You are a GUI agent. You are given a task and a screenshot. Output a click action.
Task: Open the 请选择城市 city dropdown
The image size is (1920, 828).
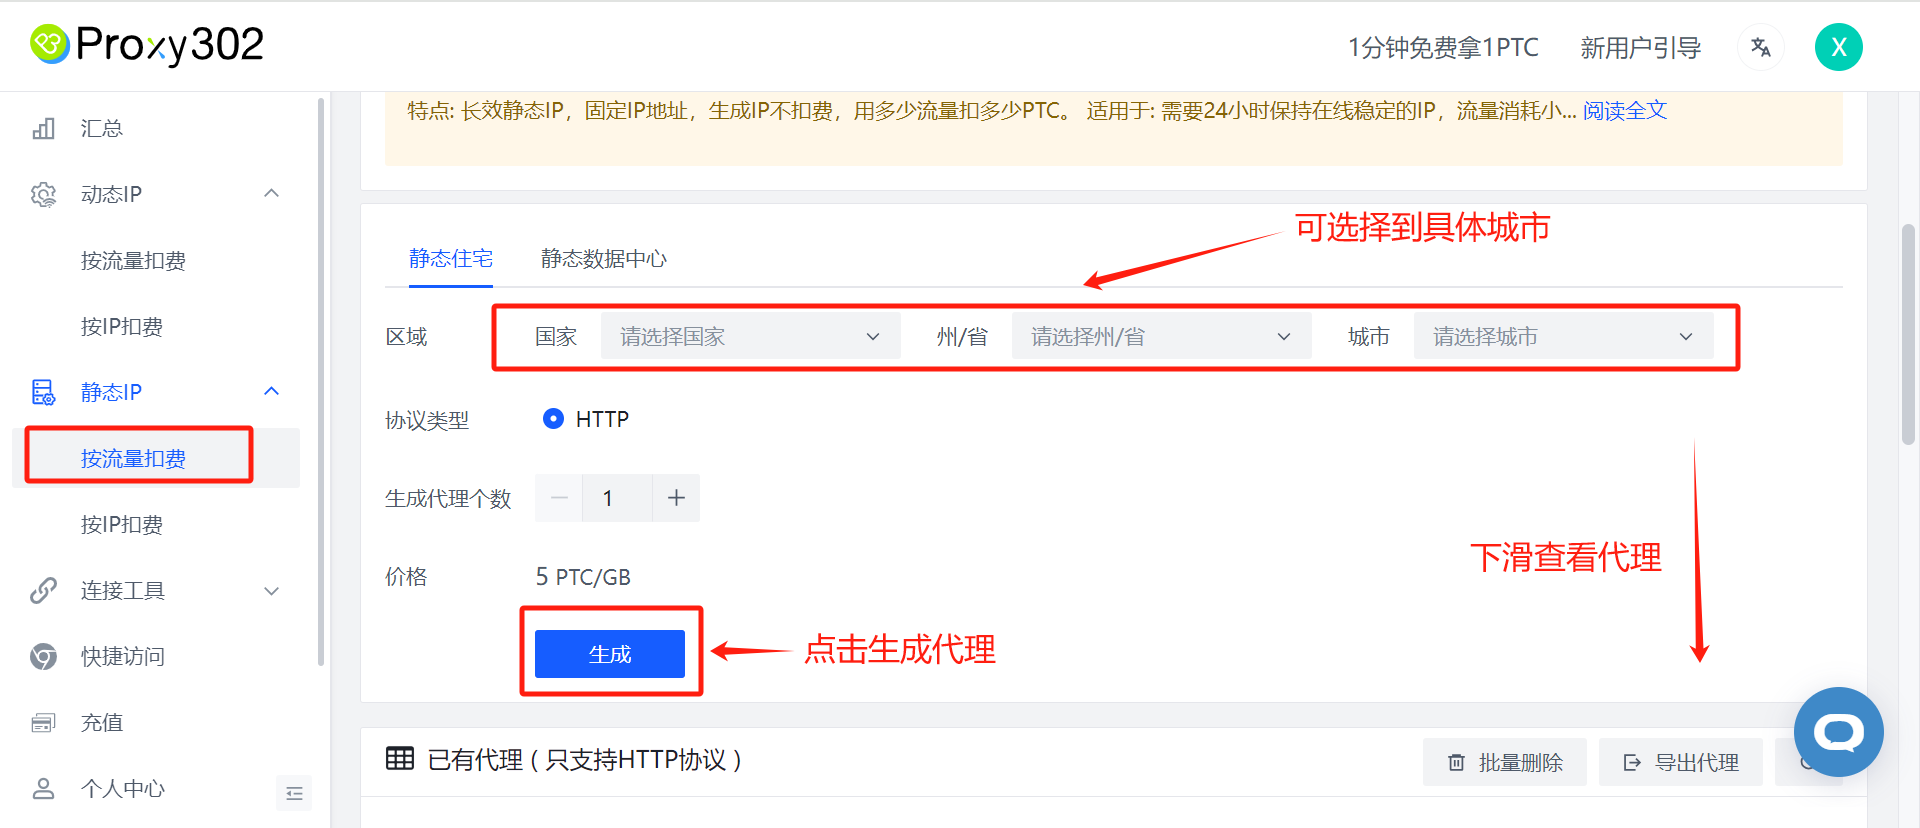1563,336
